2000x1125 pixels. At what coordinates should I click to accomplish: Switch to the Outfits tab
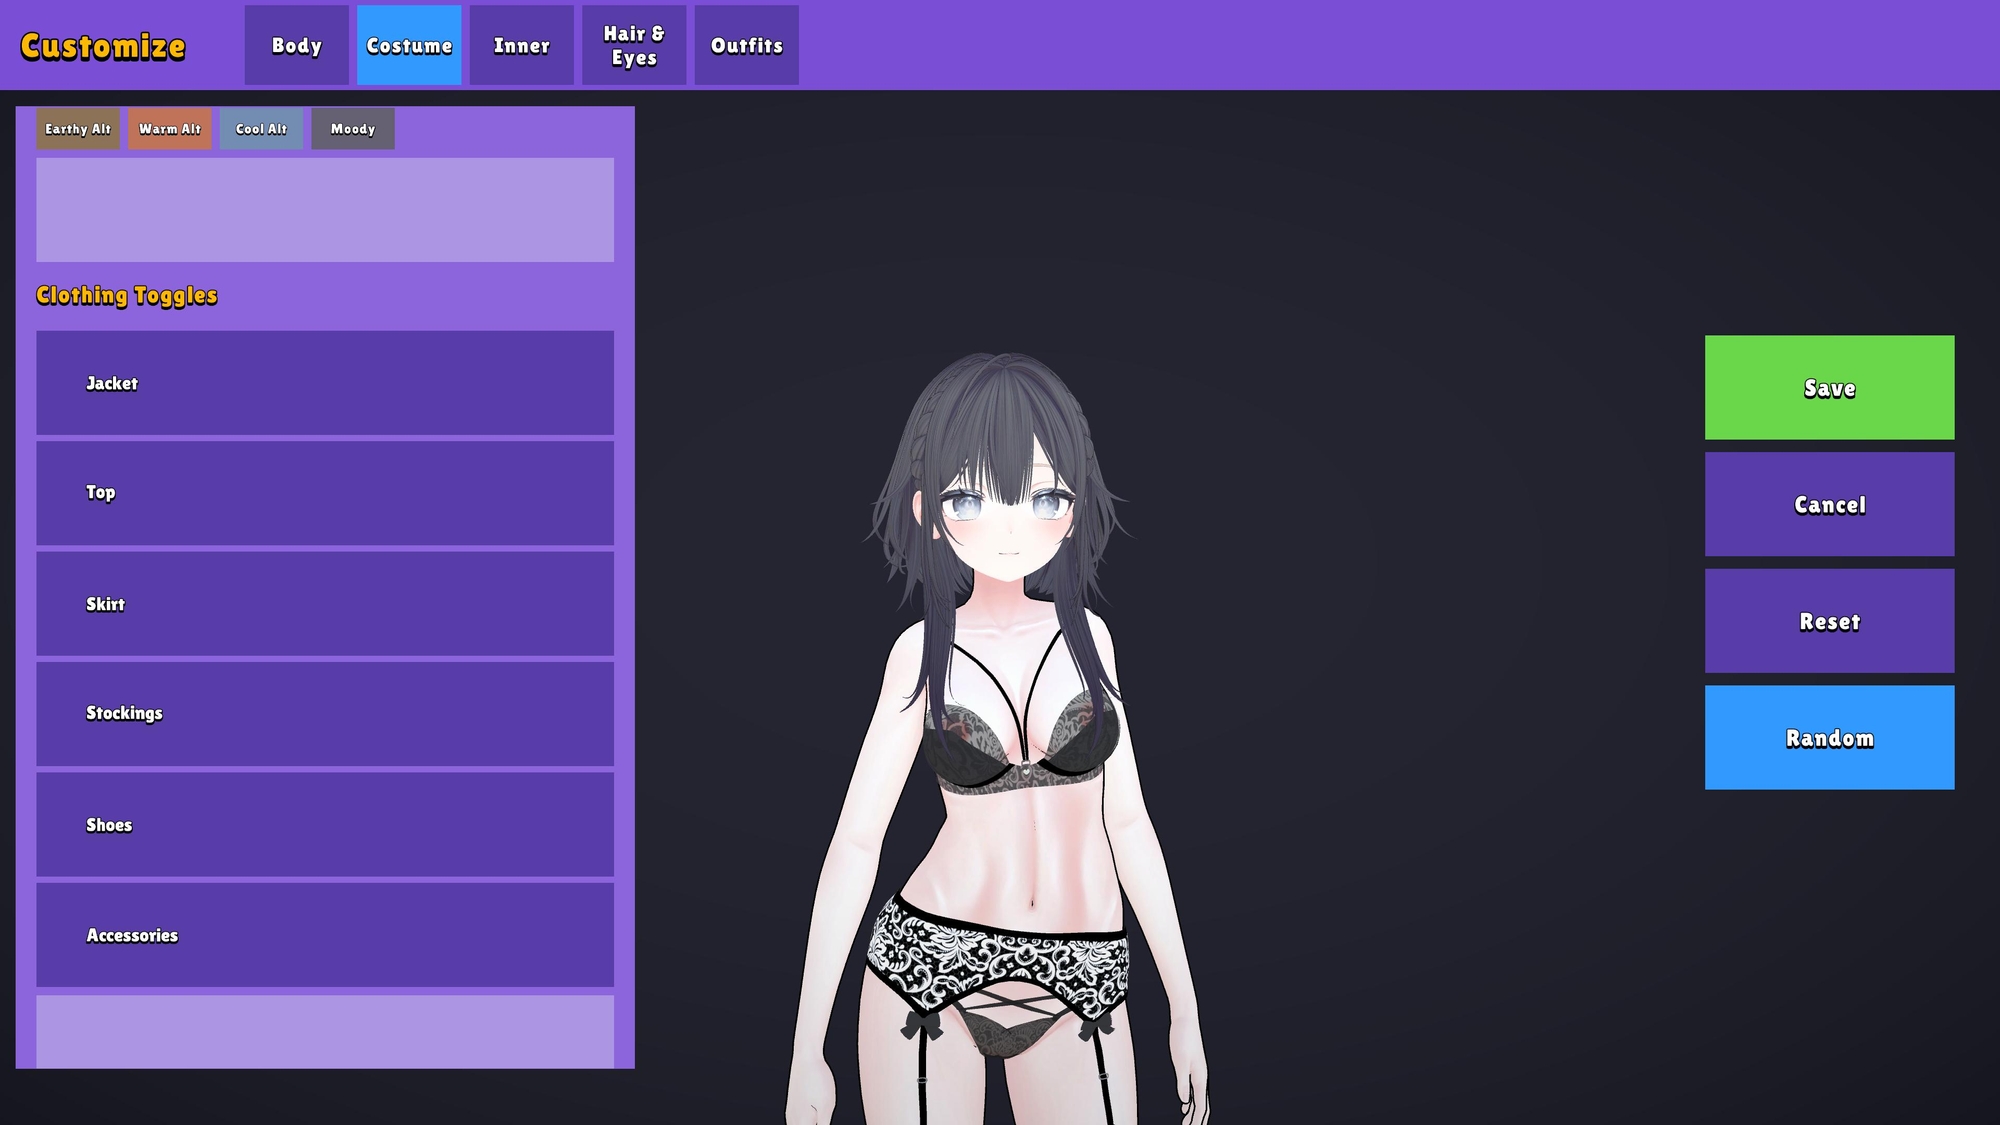point(746,45)
